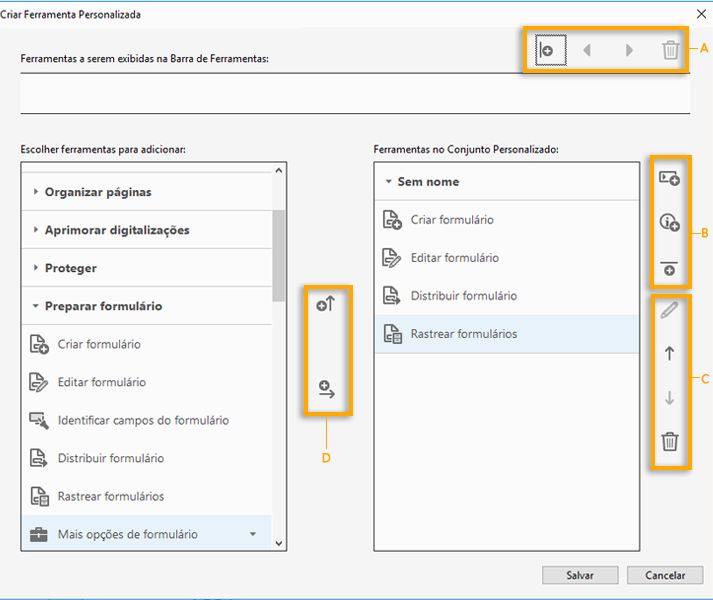713x600 pixels.
Task: Select Identificar campos do formulário tool
Action: 143,420
